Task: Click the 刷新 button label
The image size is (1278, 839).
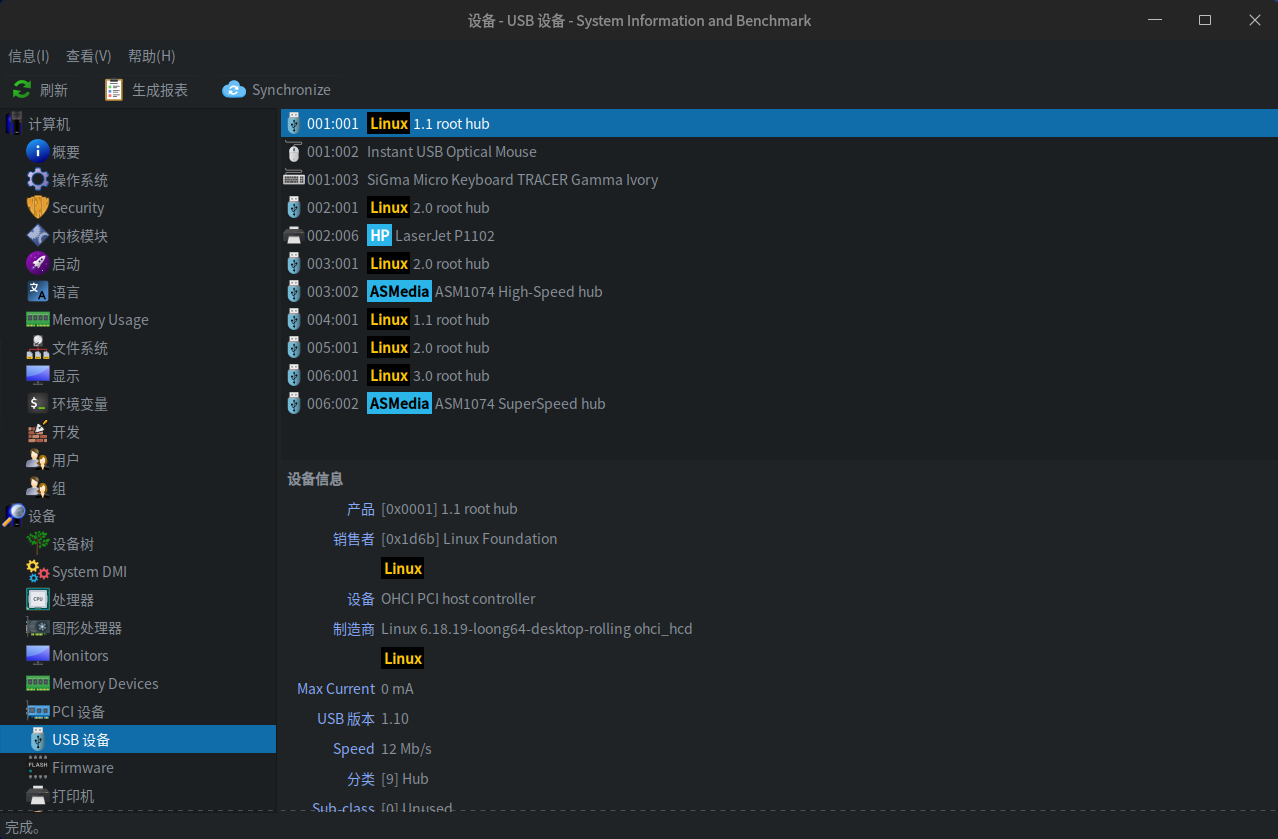Action: 54,90
